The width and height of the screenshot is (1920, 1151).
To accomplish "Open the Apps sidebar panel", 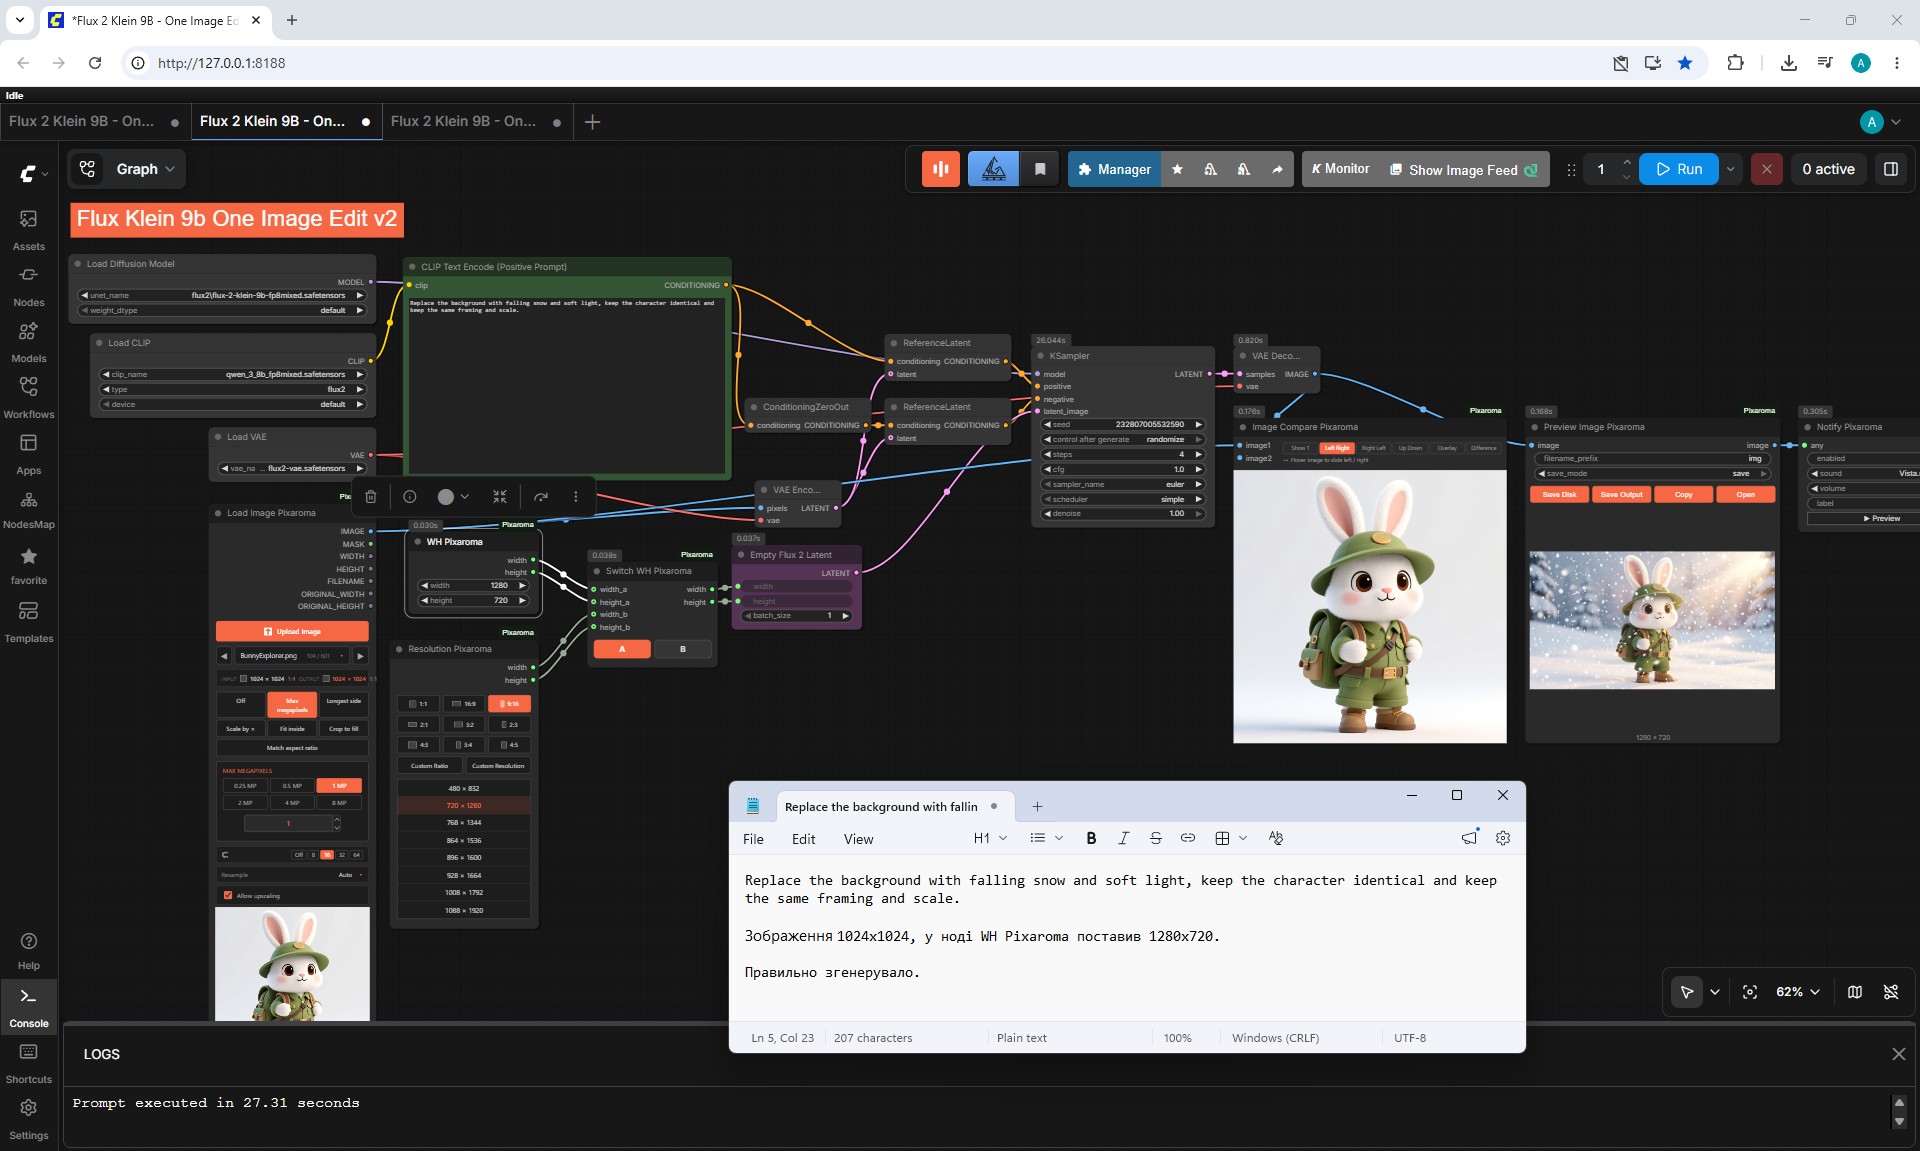I will (x=29, y=454).
